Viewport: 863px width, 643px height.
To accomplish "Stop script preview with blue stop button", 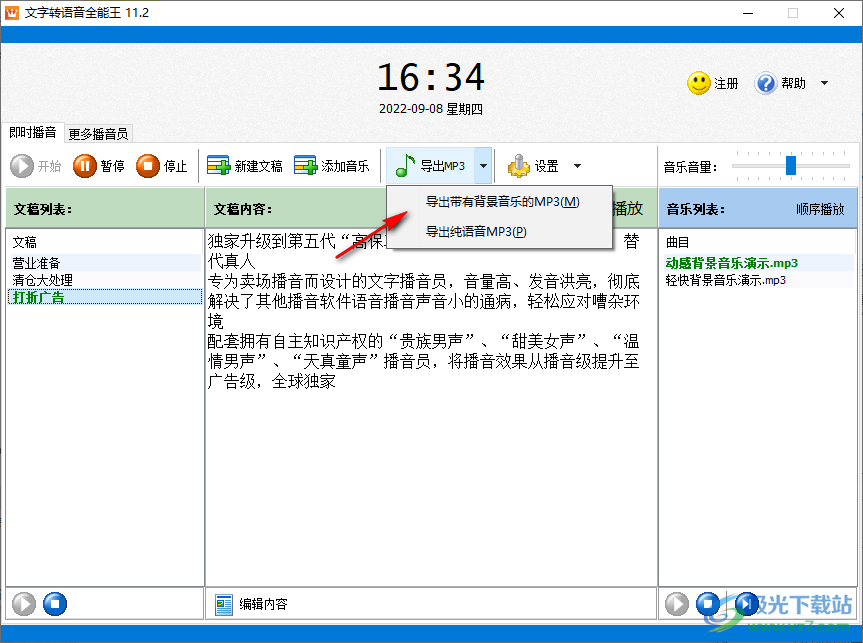I will coord(55,604).
